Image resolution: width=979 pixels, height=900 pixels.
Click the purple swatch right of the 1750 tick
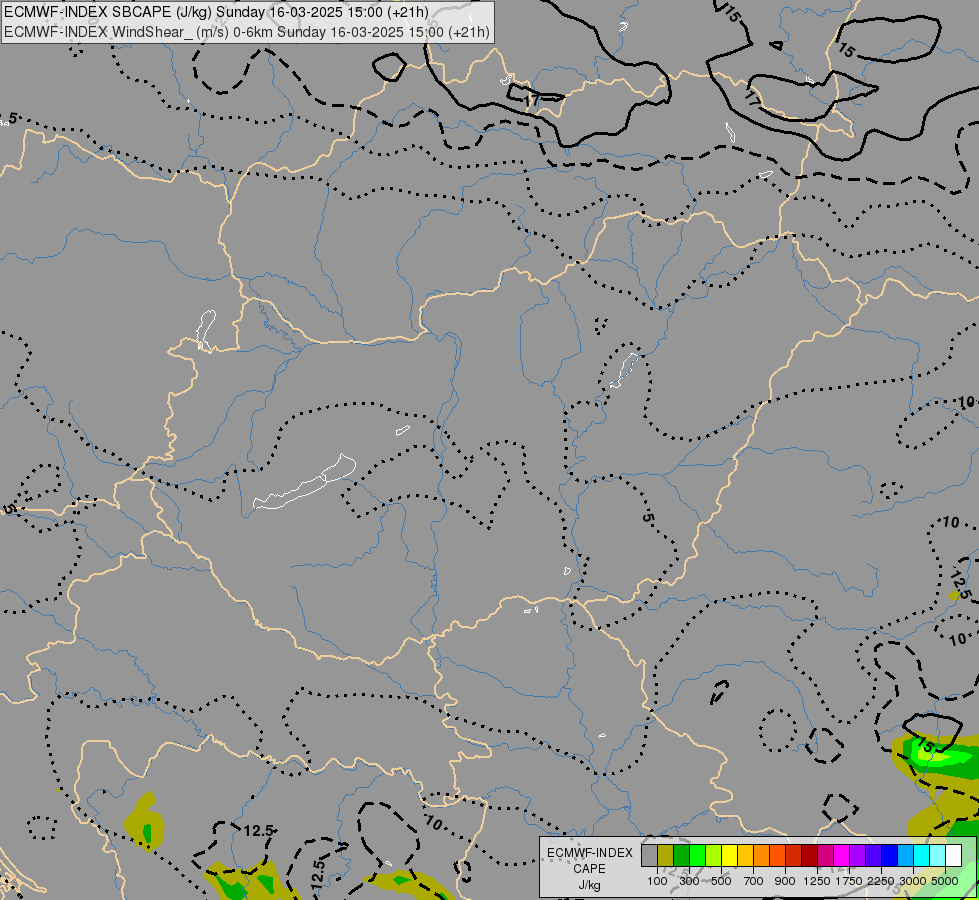(x=858, y=856)
